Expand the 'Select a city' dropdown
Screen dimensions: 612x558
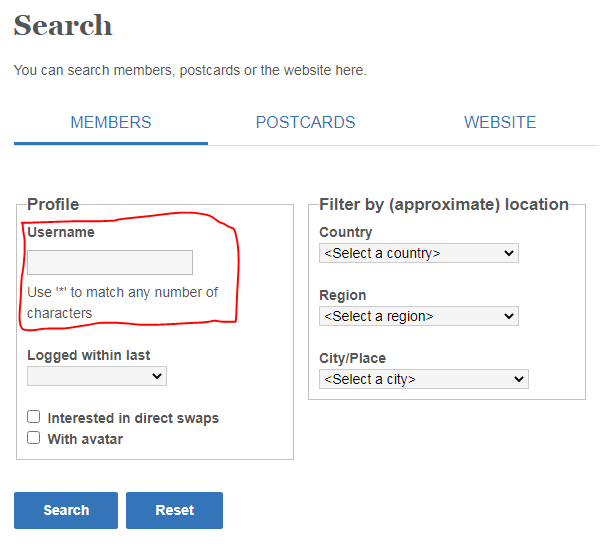423,380
